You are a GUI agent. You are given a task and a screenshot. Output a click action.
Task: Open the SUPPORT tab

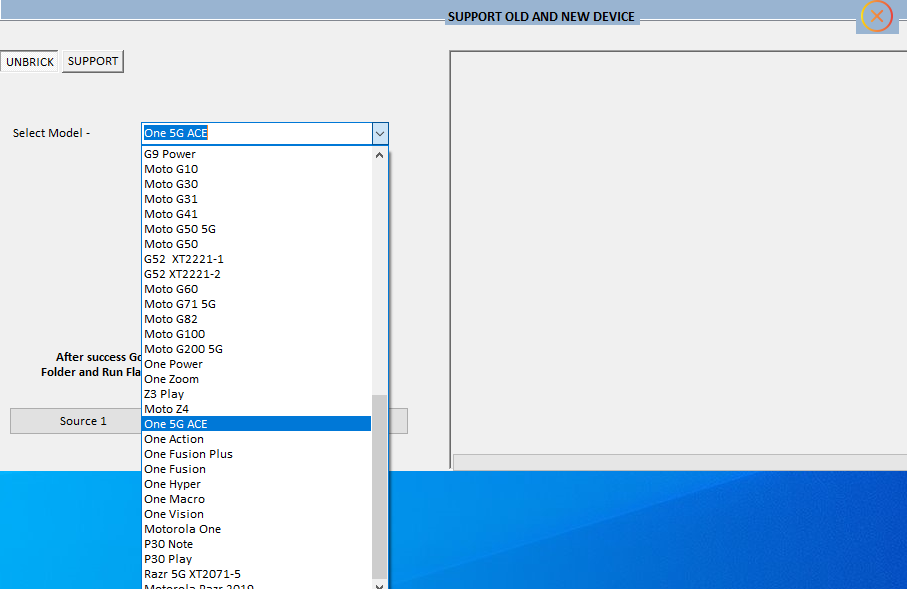pyautogui.click(x=93, y=61)
